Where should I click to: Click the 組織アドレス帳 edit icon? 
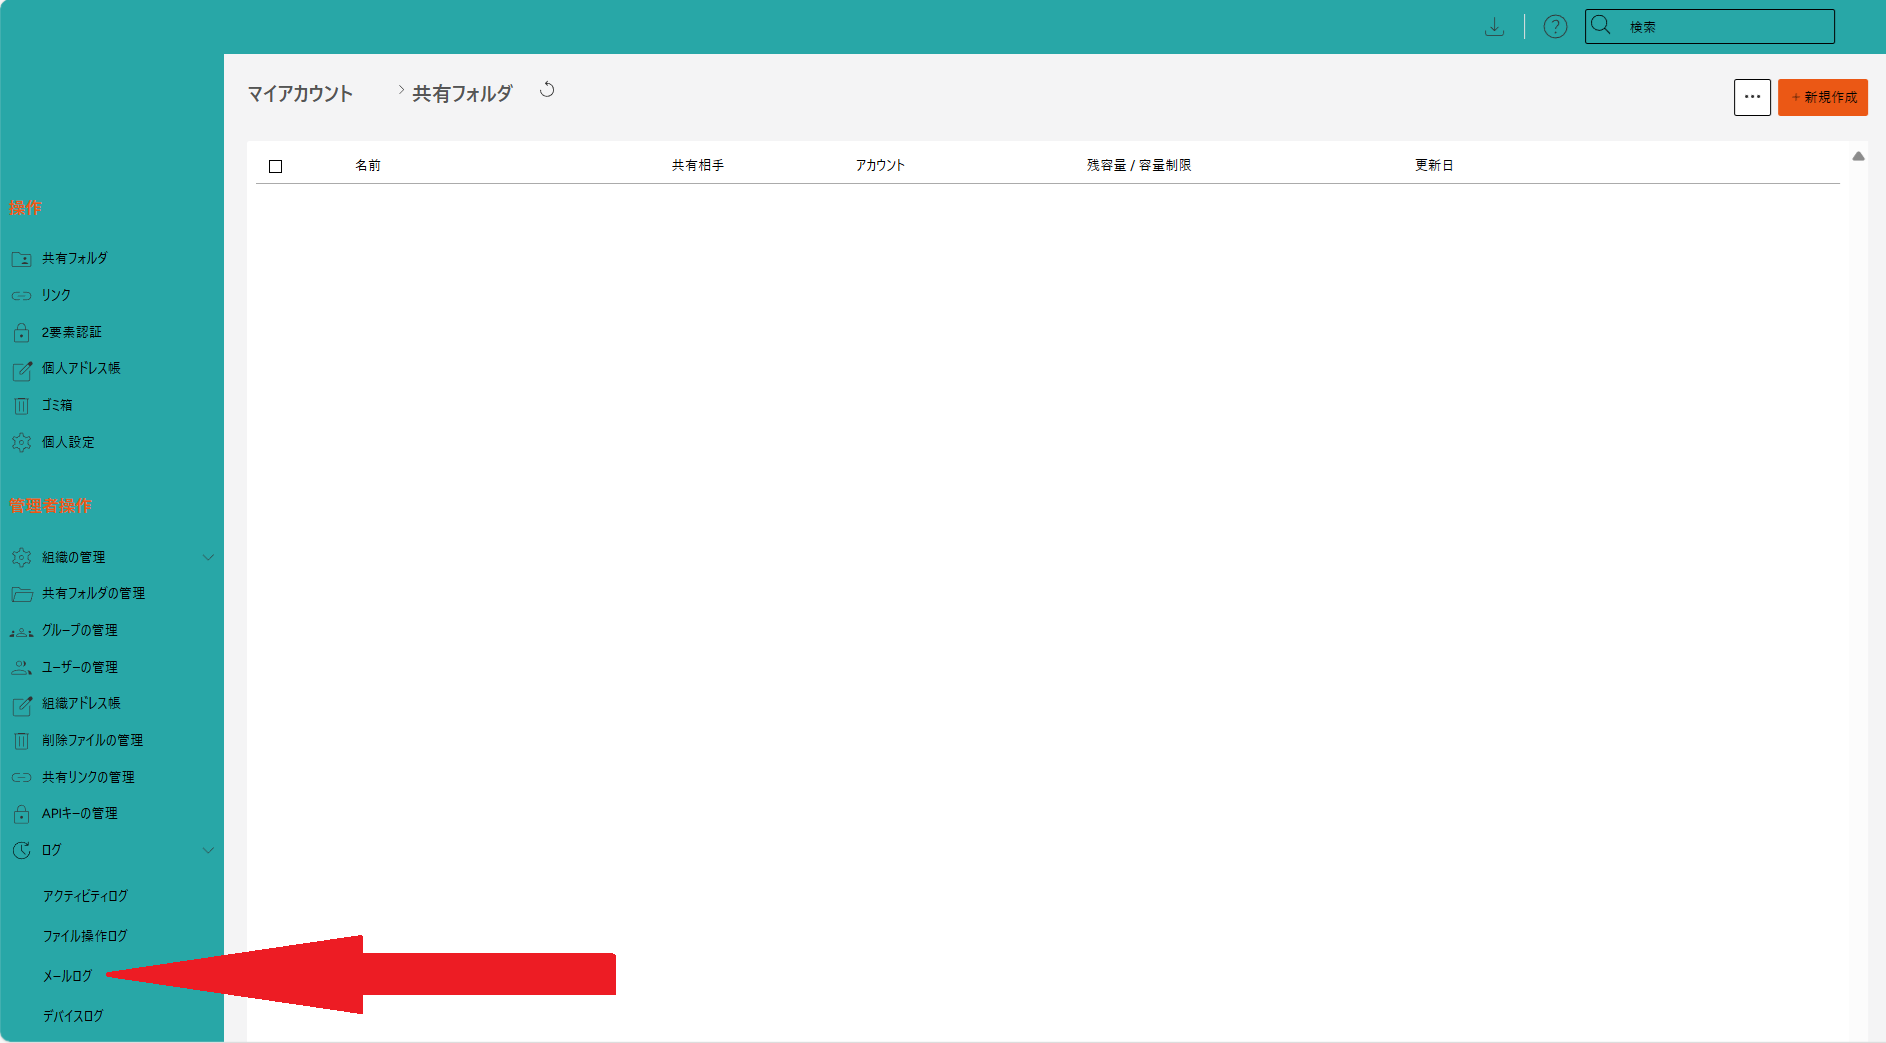(21, 705)
